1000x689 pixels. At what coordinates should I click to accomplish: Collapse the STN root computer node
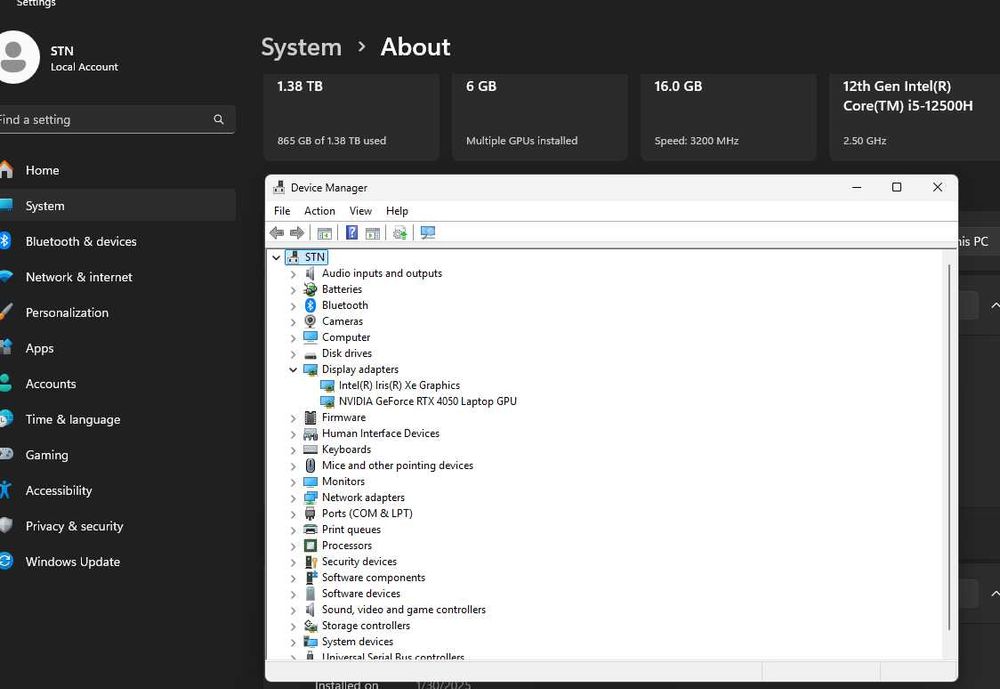(x=276, y=257)
